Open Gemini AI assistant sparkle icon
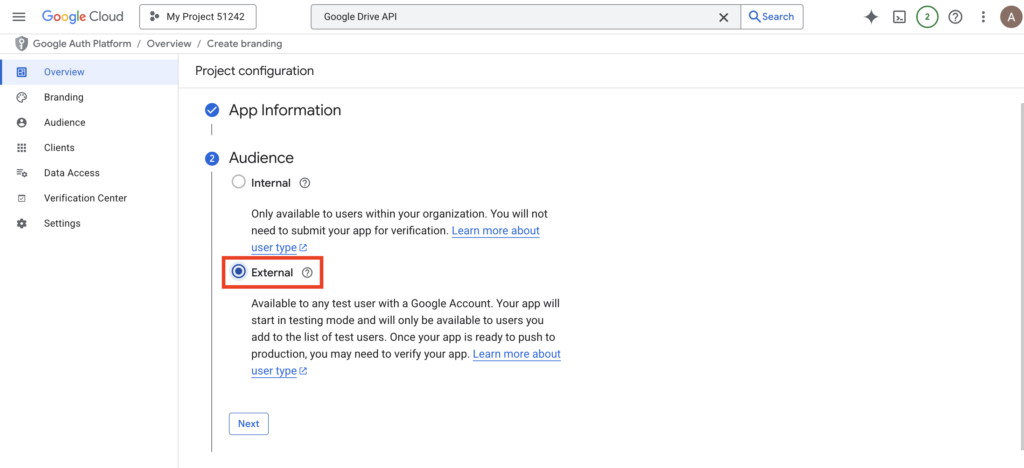 871,17
